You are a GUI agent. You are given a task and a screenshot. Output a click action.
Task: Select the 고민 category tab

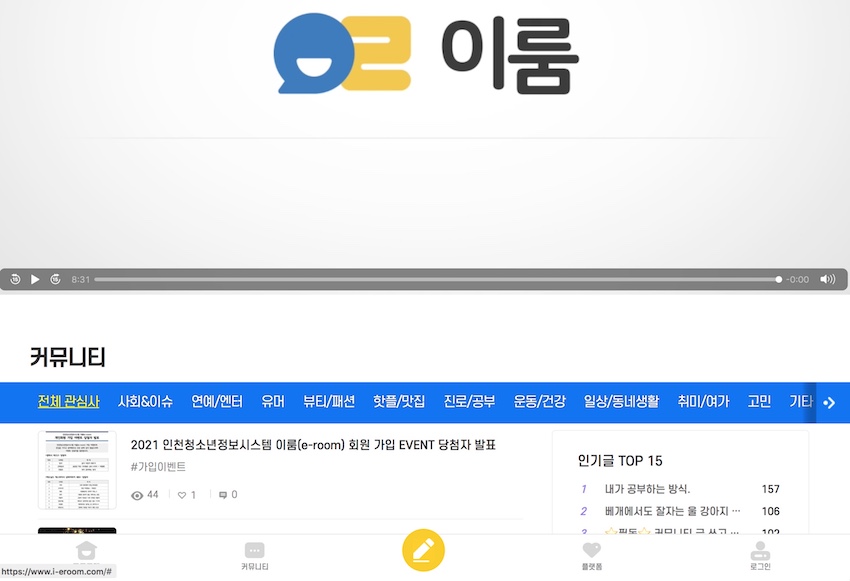pos(759,402)
